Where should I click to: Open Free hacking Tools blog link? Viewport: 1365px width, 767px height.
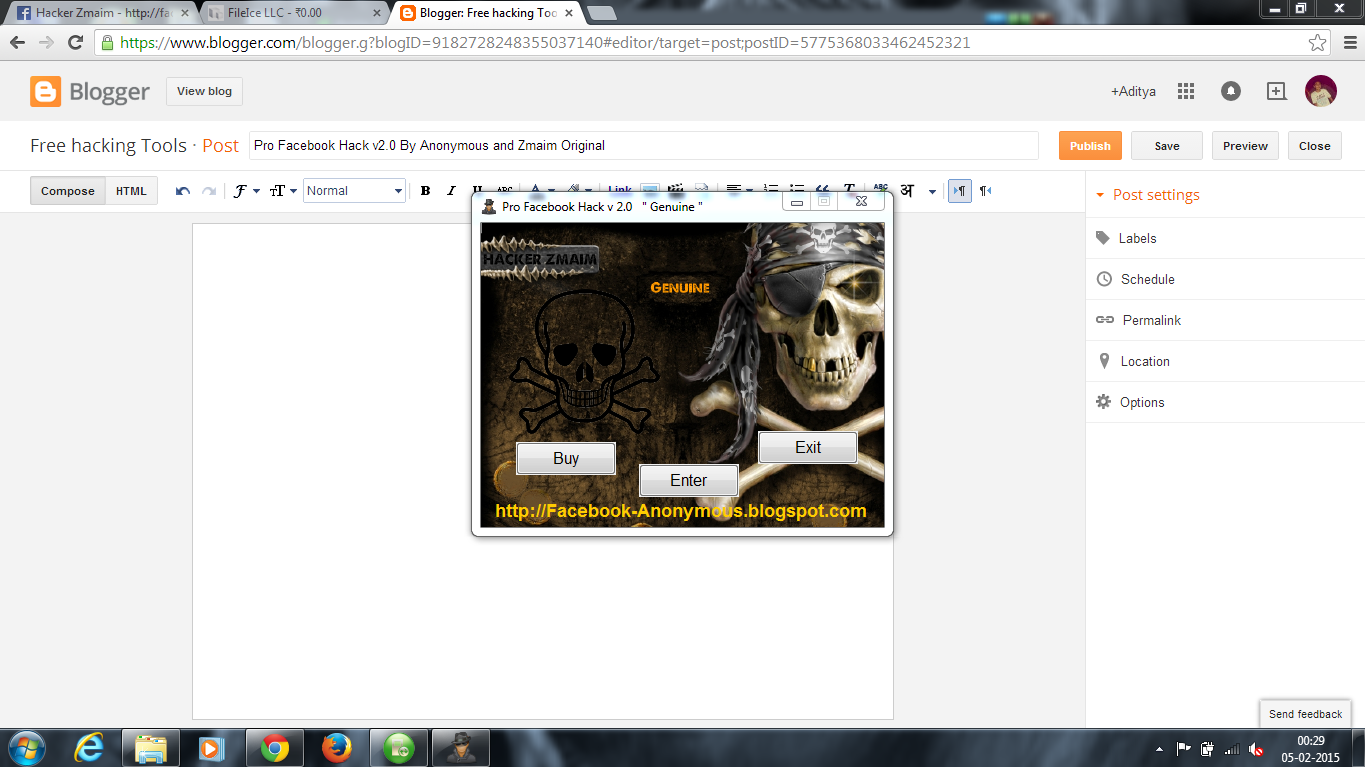tap(108, 145)
